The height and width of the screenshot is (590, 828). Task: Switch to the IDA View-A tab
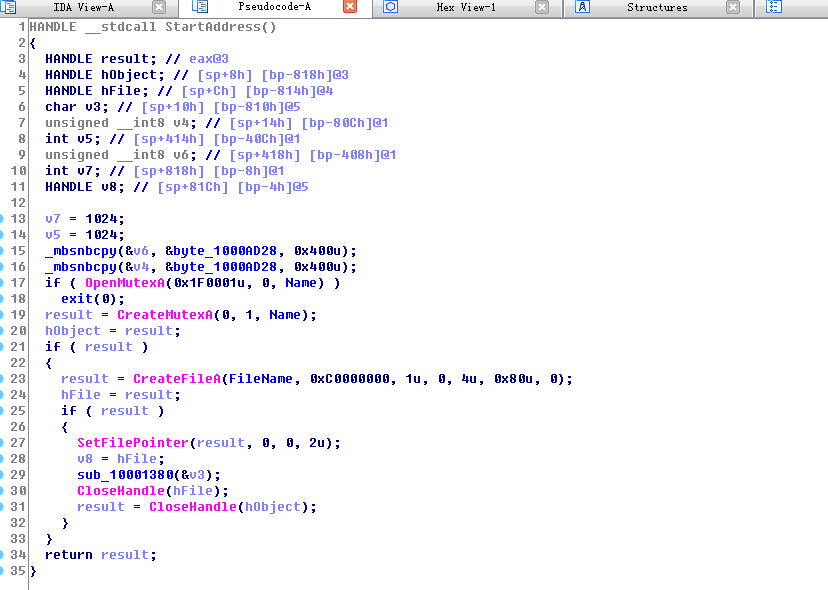coord(83,7)
